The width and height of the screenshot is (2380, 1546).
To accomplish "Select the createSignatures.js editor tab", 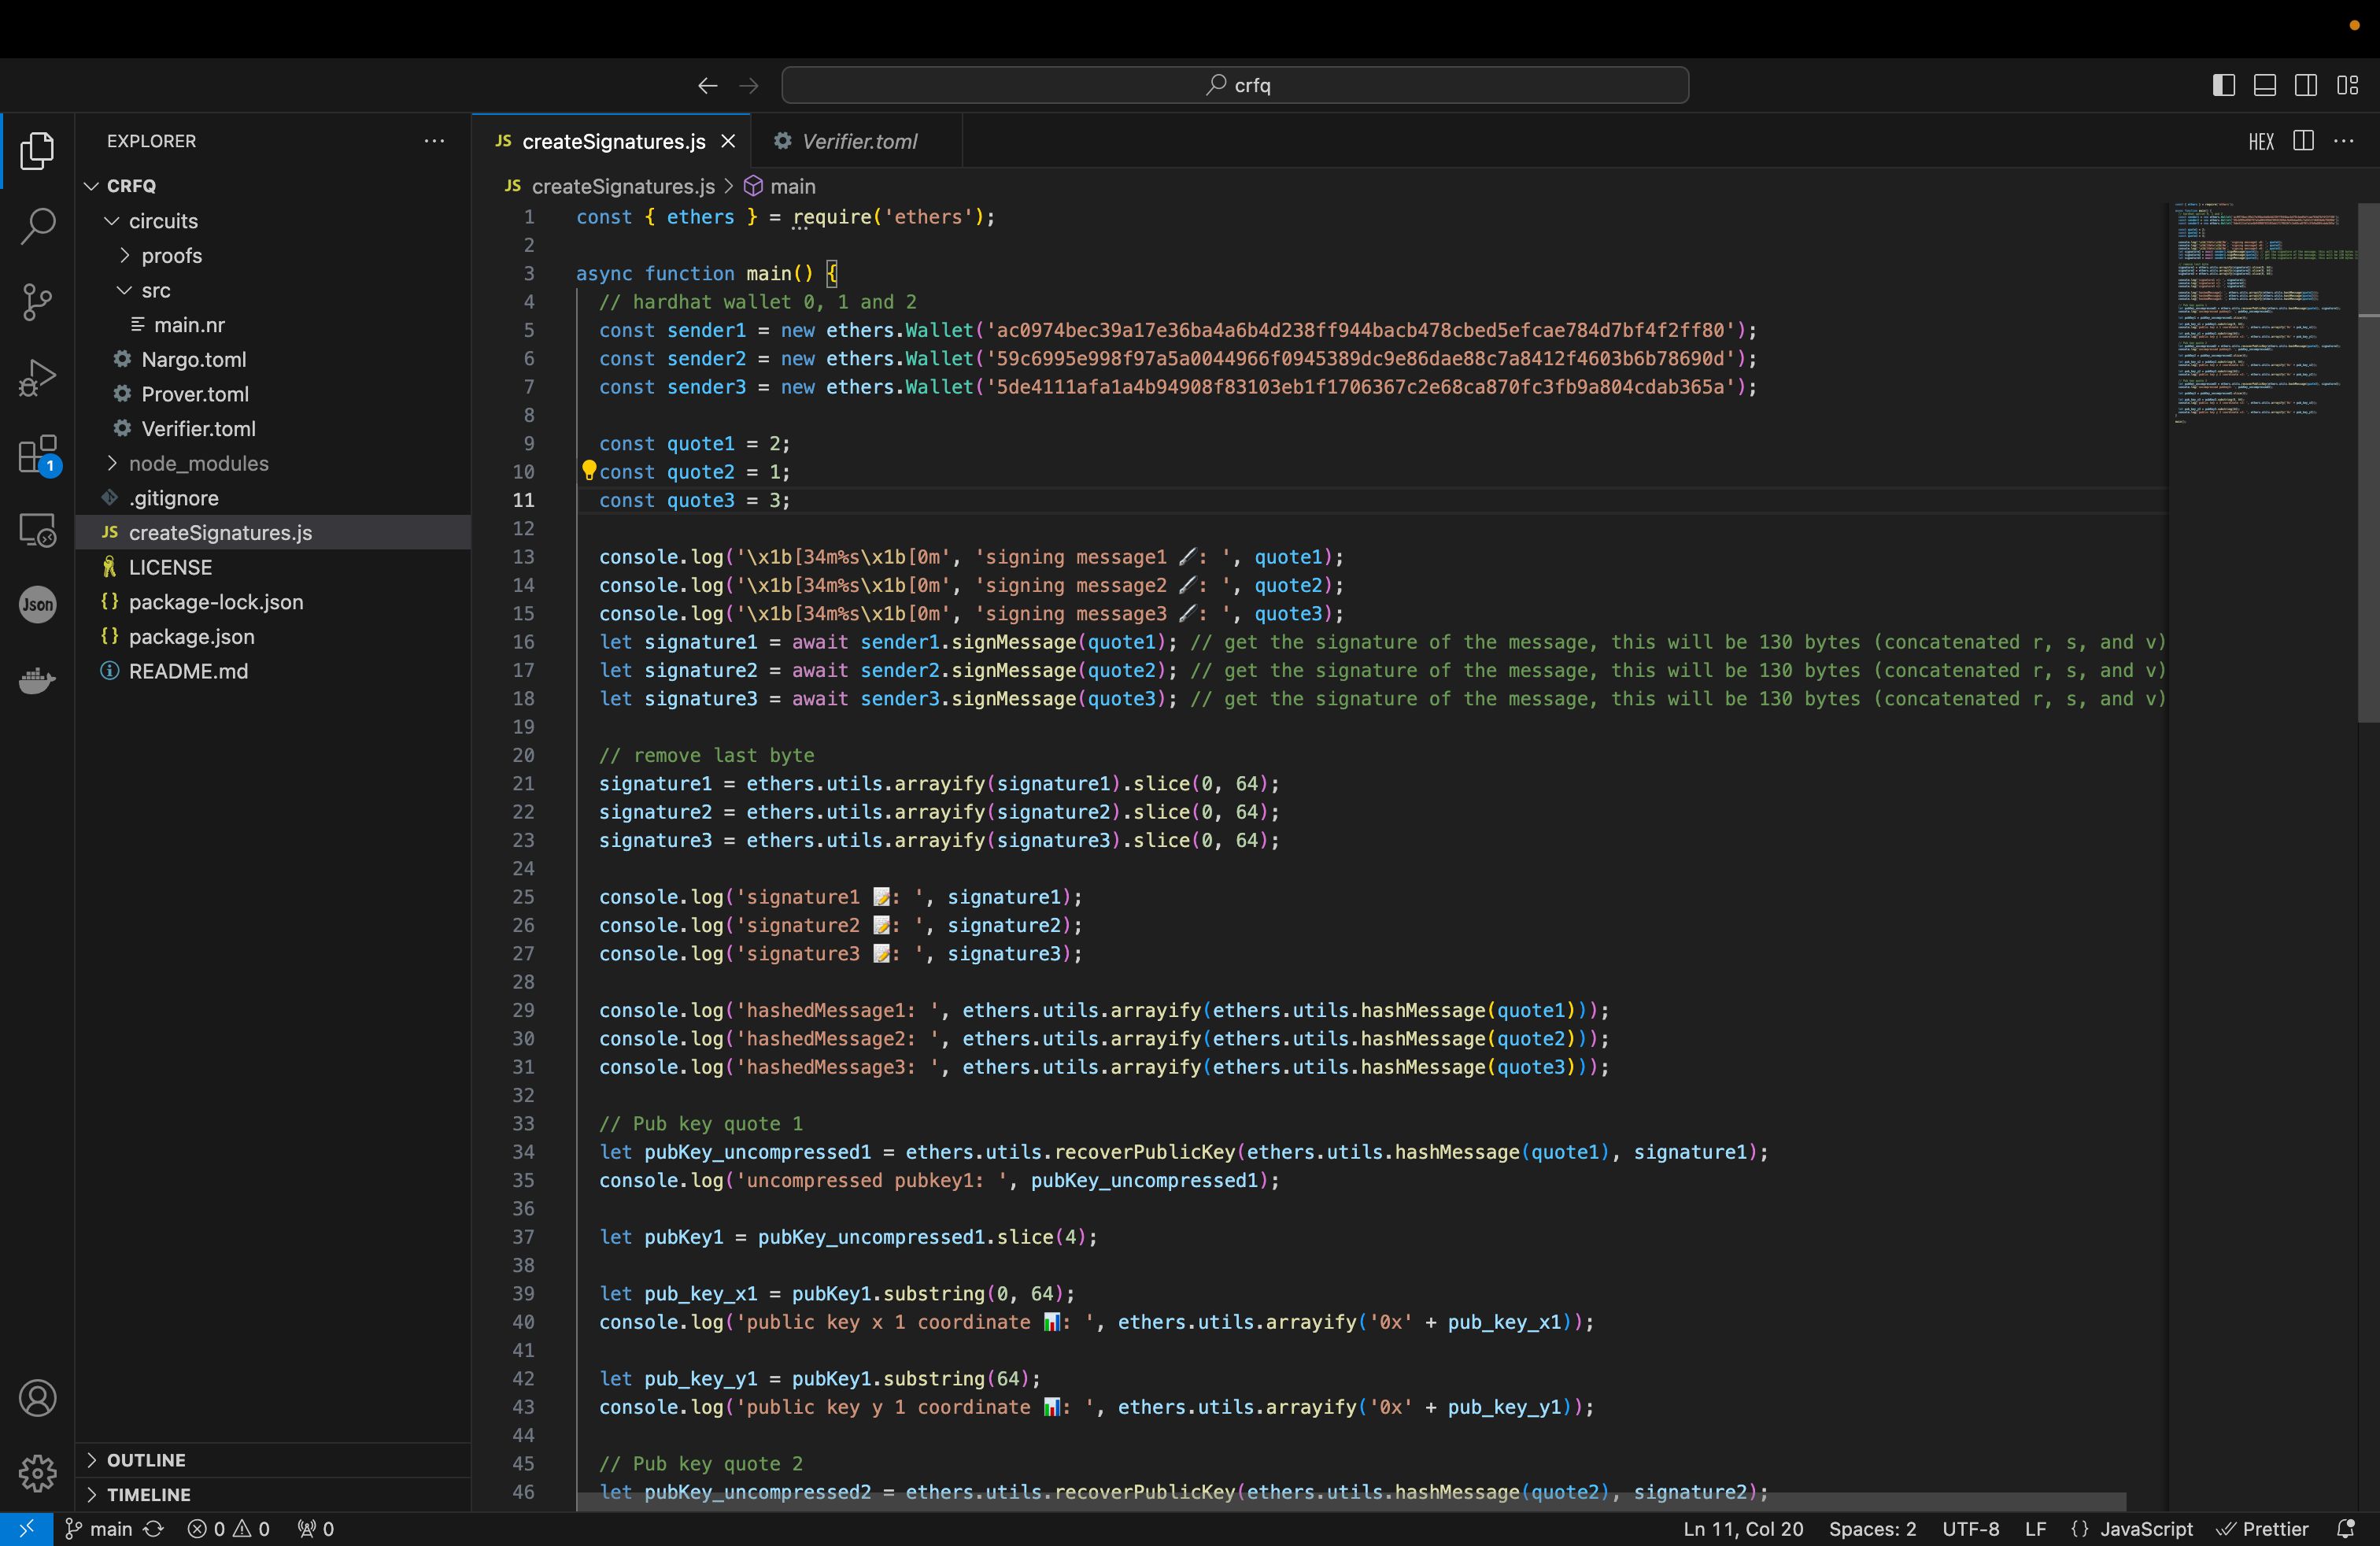I will point(612,142).
